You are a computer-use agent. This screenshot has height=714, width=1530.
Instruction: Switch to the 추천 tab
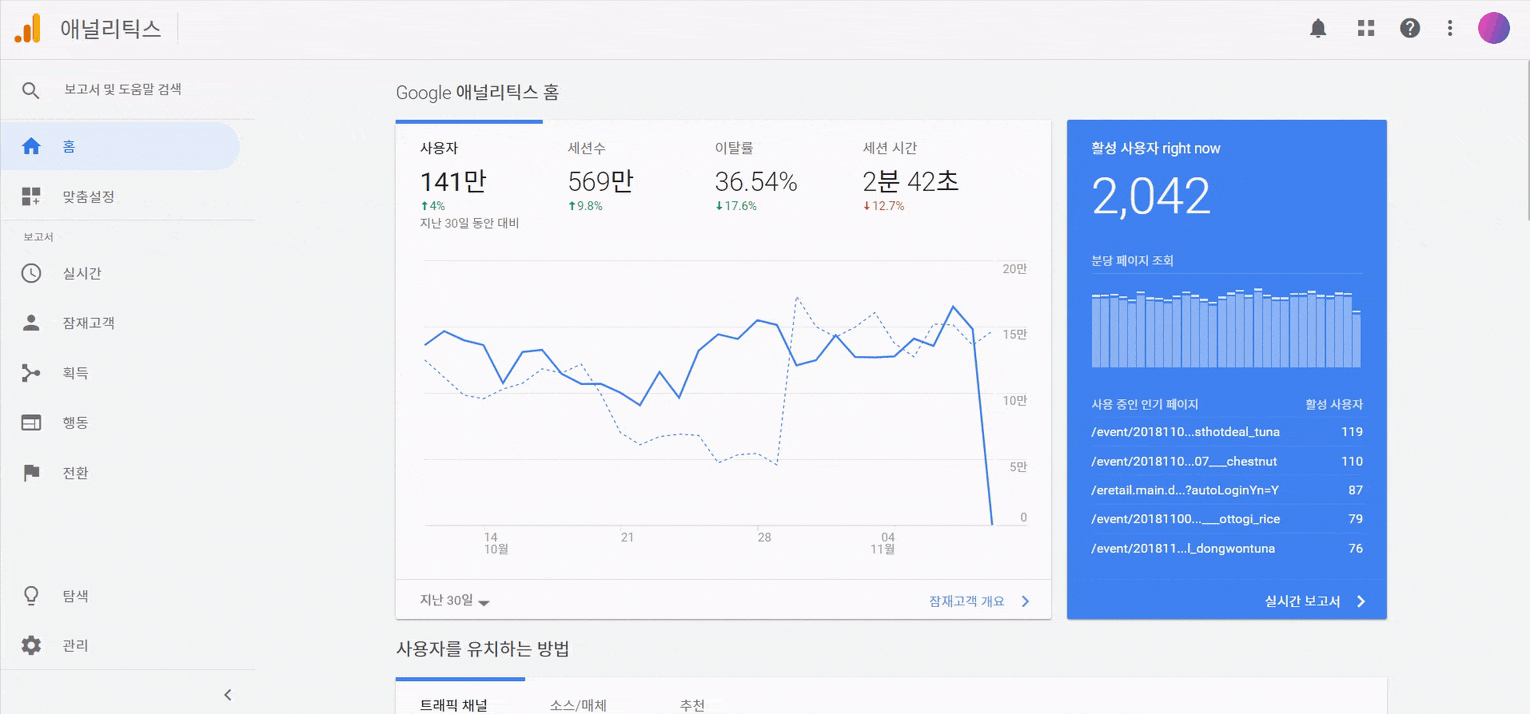pos(692,705)
